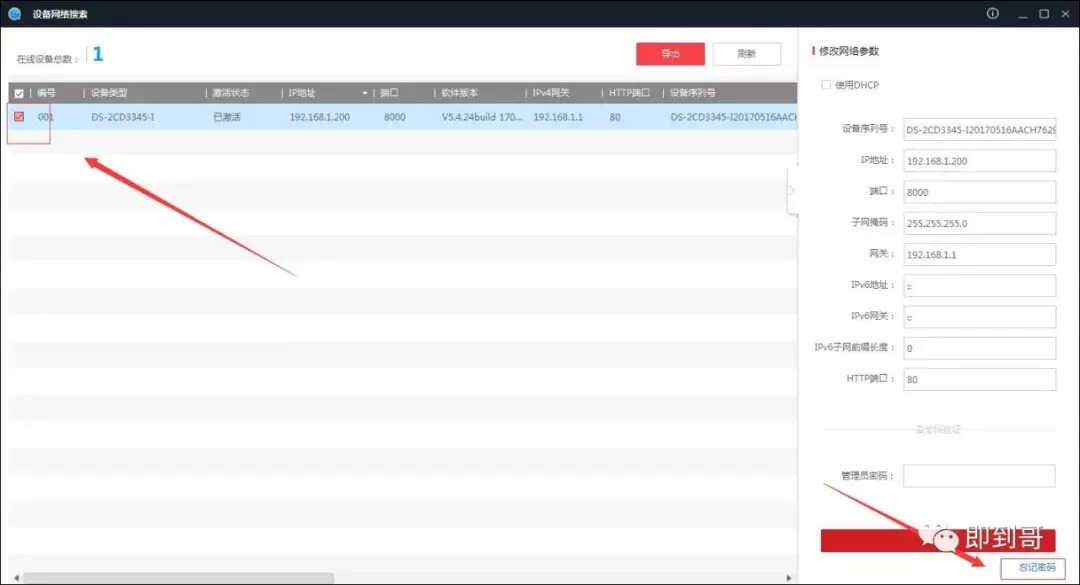1080x585 pixels.
Task: Enable the 使用DHCP checkbox
Action: 825,85
